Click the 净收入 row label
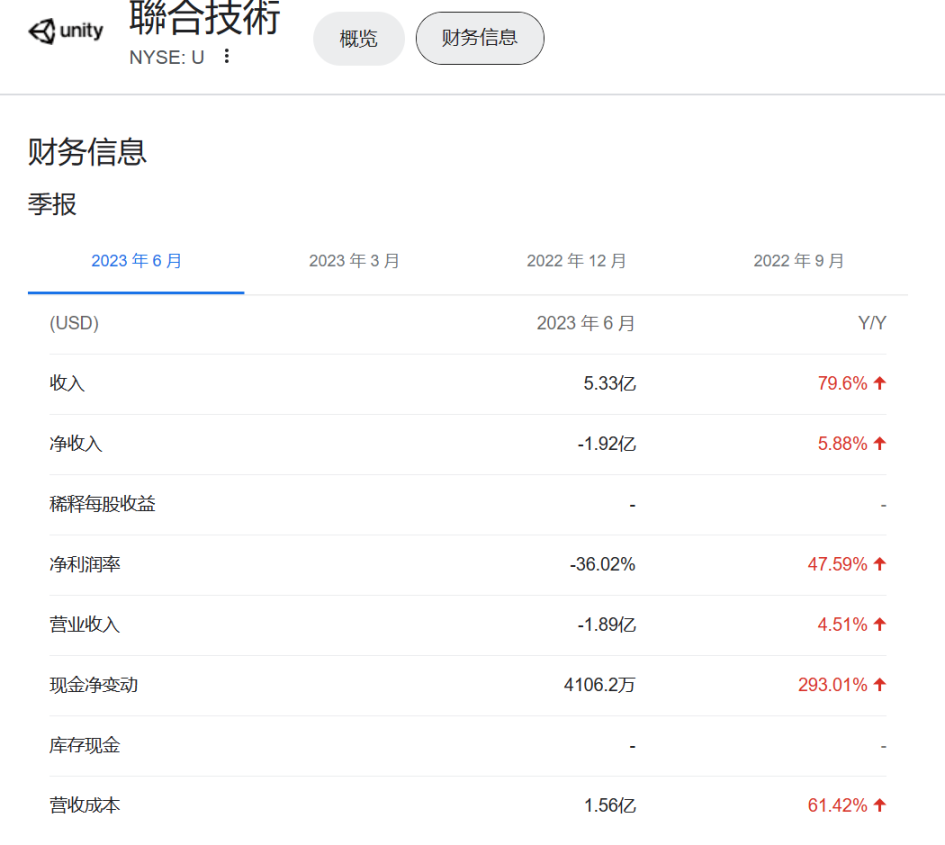Screen dimensions: 945x845 (x=76, y=444)
